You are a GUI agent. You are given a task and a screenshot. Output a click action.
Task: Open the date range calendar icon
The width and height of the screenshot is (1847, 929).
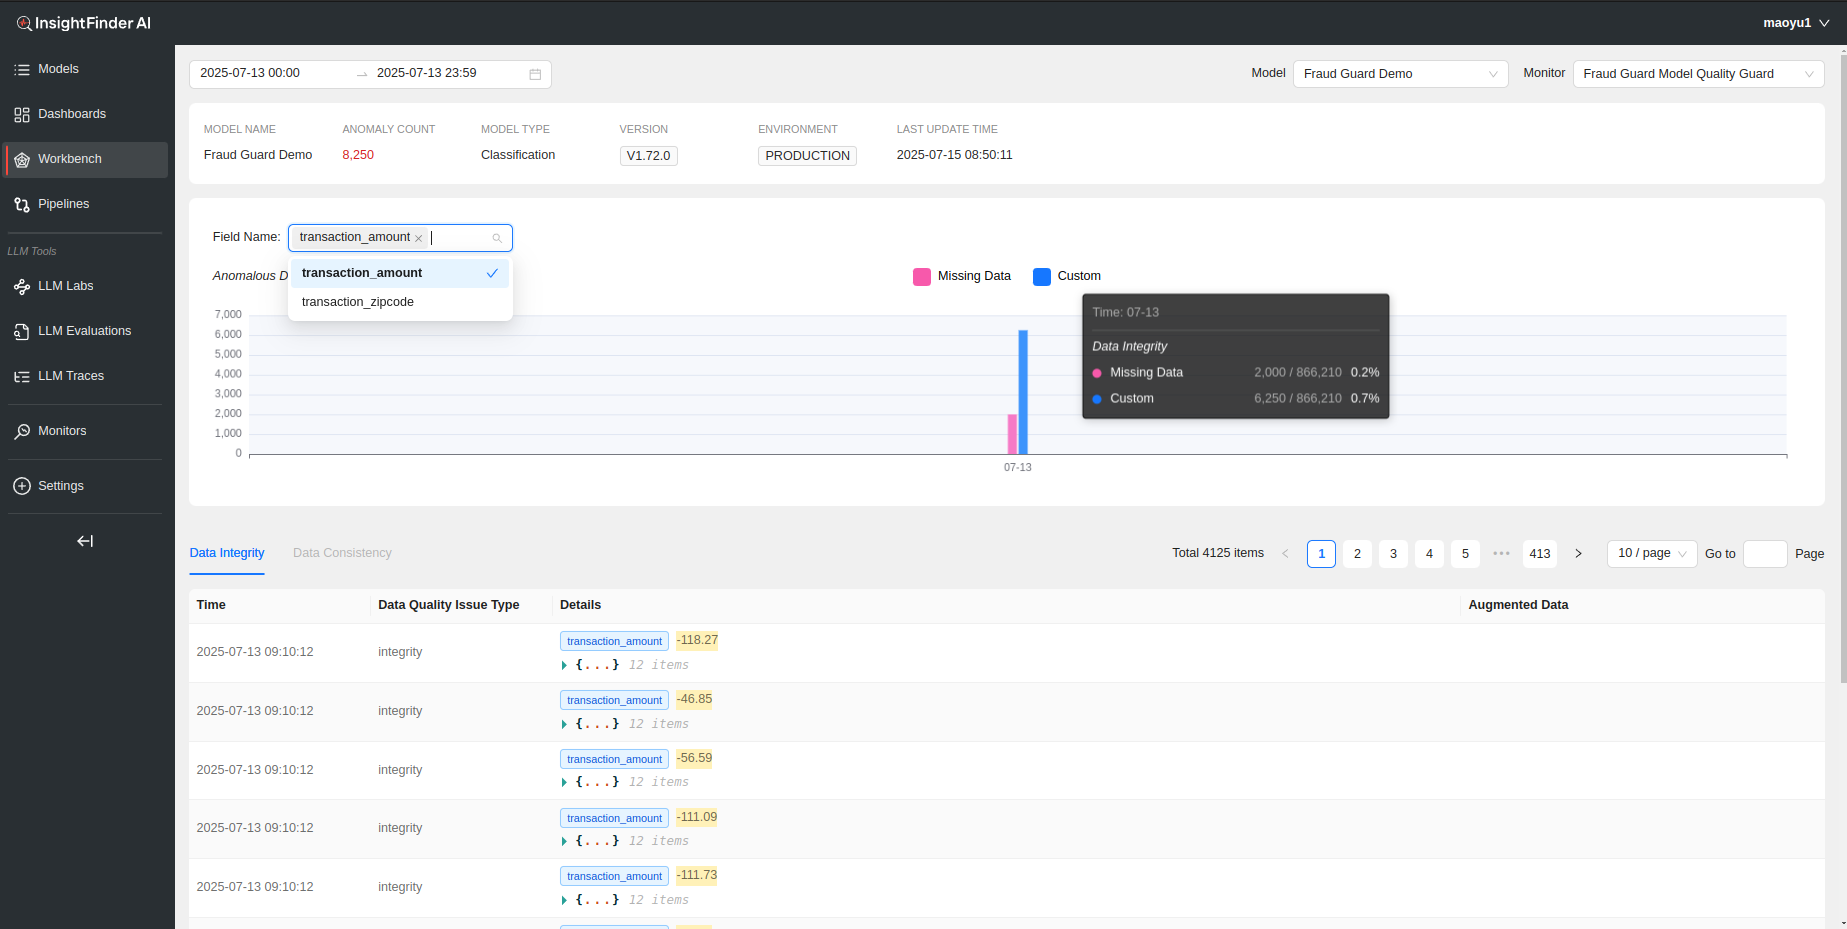pos(535,74)
